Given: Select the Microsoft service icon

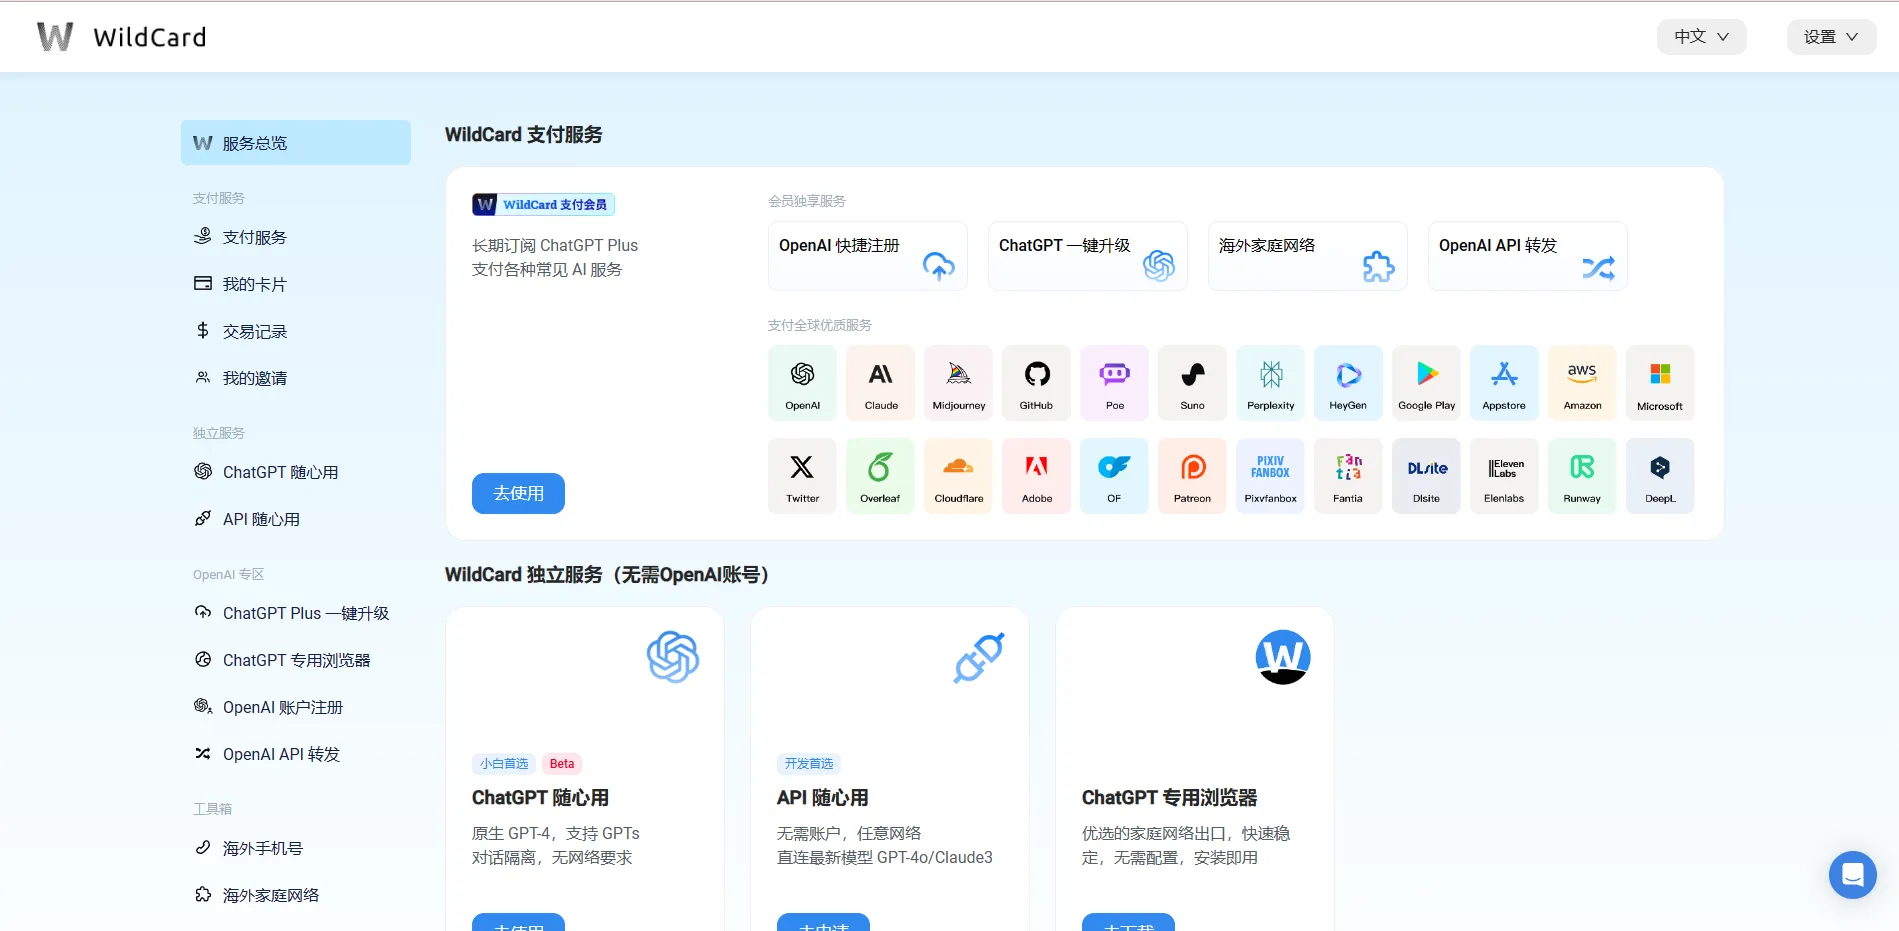Looking at the screenshot, I should pyautogui.click(x=1660, y=383).
